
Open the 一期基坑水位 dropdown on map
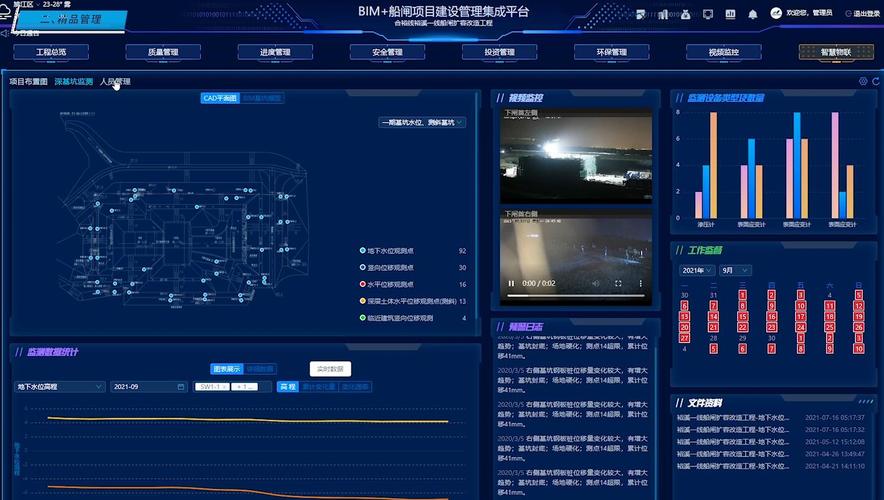(422, 122)
